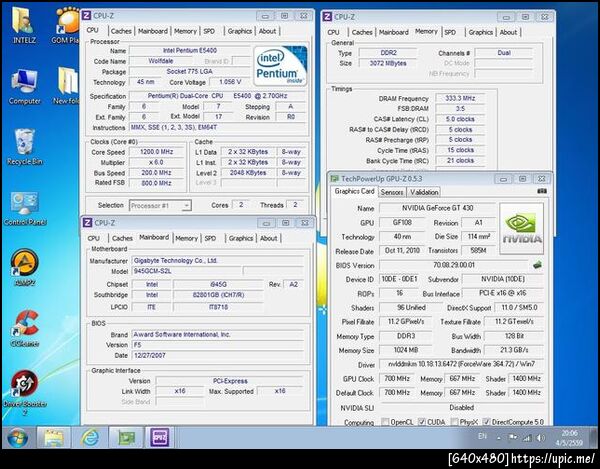Screen dimensions: 600x469
Task: Open the Recycle Bin desktop icon
Action: (x=24, y=144)
